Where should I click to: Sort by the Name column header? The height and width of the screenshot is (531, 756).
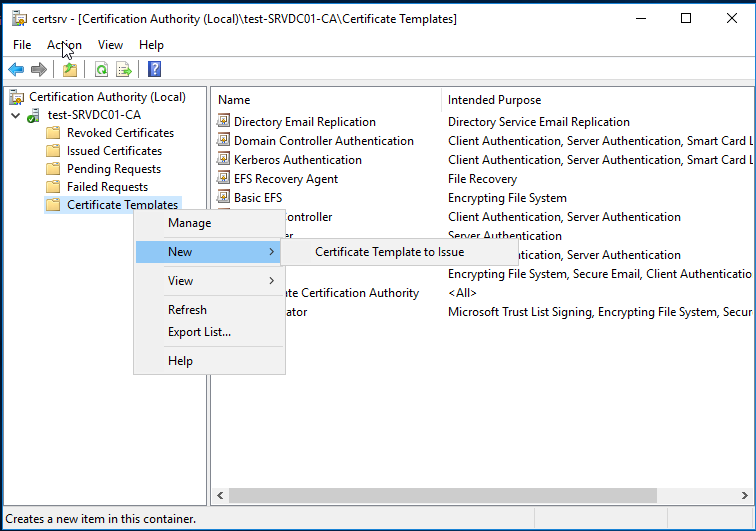pyautogui.click(x=327, y=100)
